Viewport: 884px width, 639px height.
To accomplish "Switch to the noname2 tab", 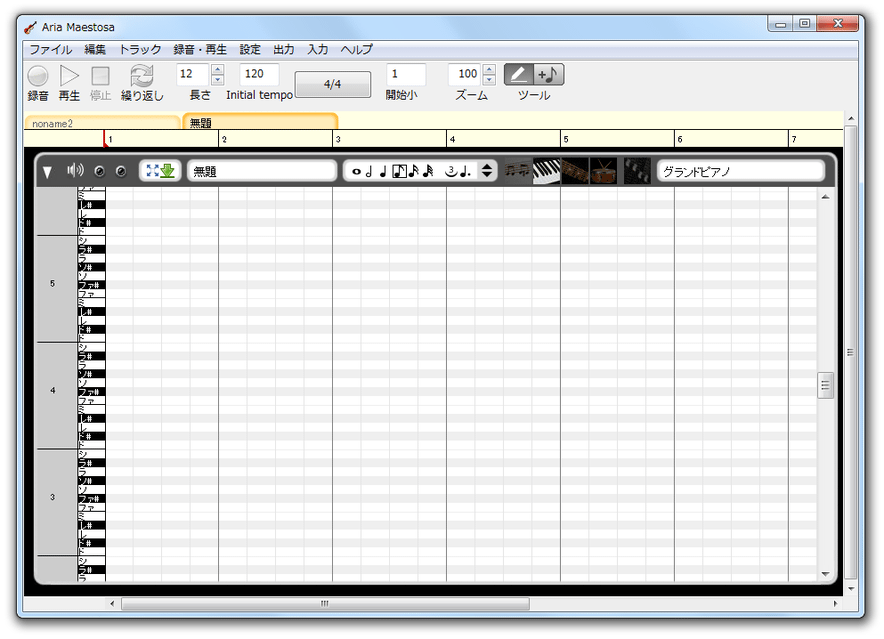I will [x=102, y=123].
